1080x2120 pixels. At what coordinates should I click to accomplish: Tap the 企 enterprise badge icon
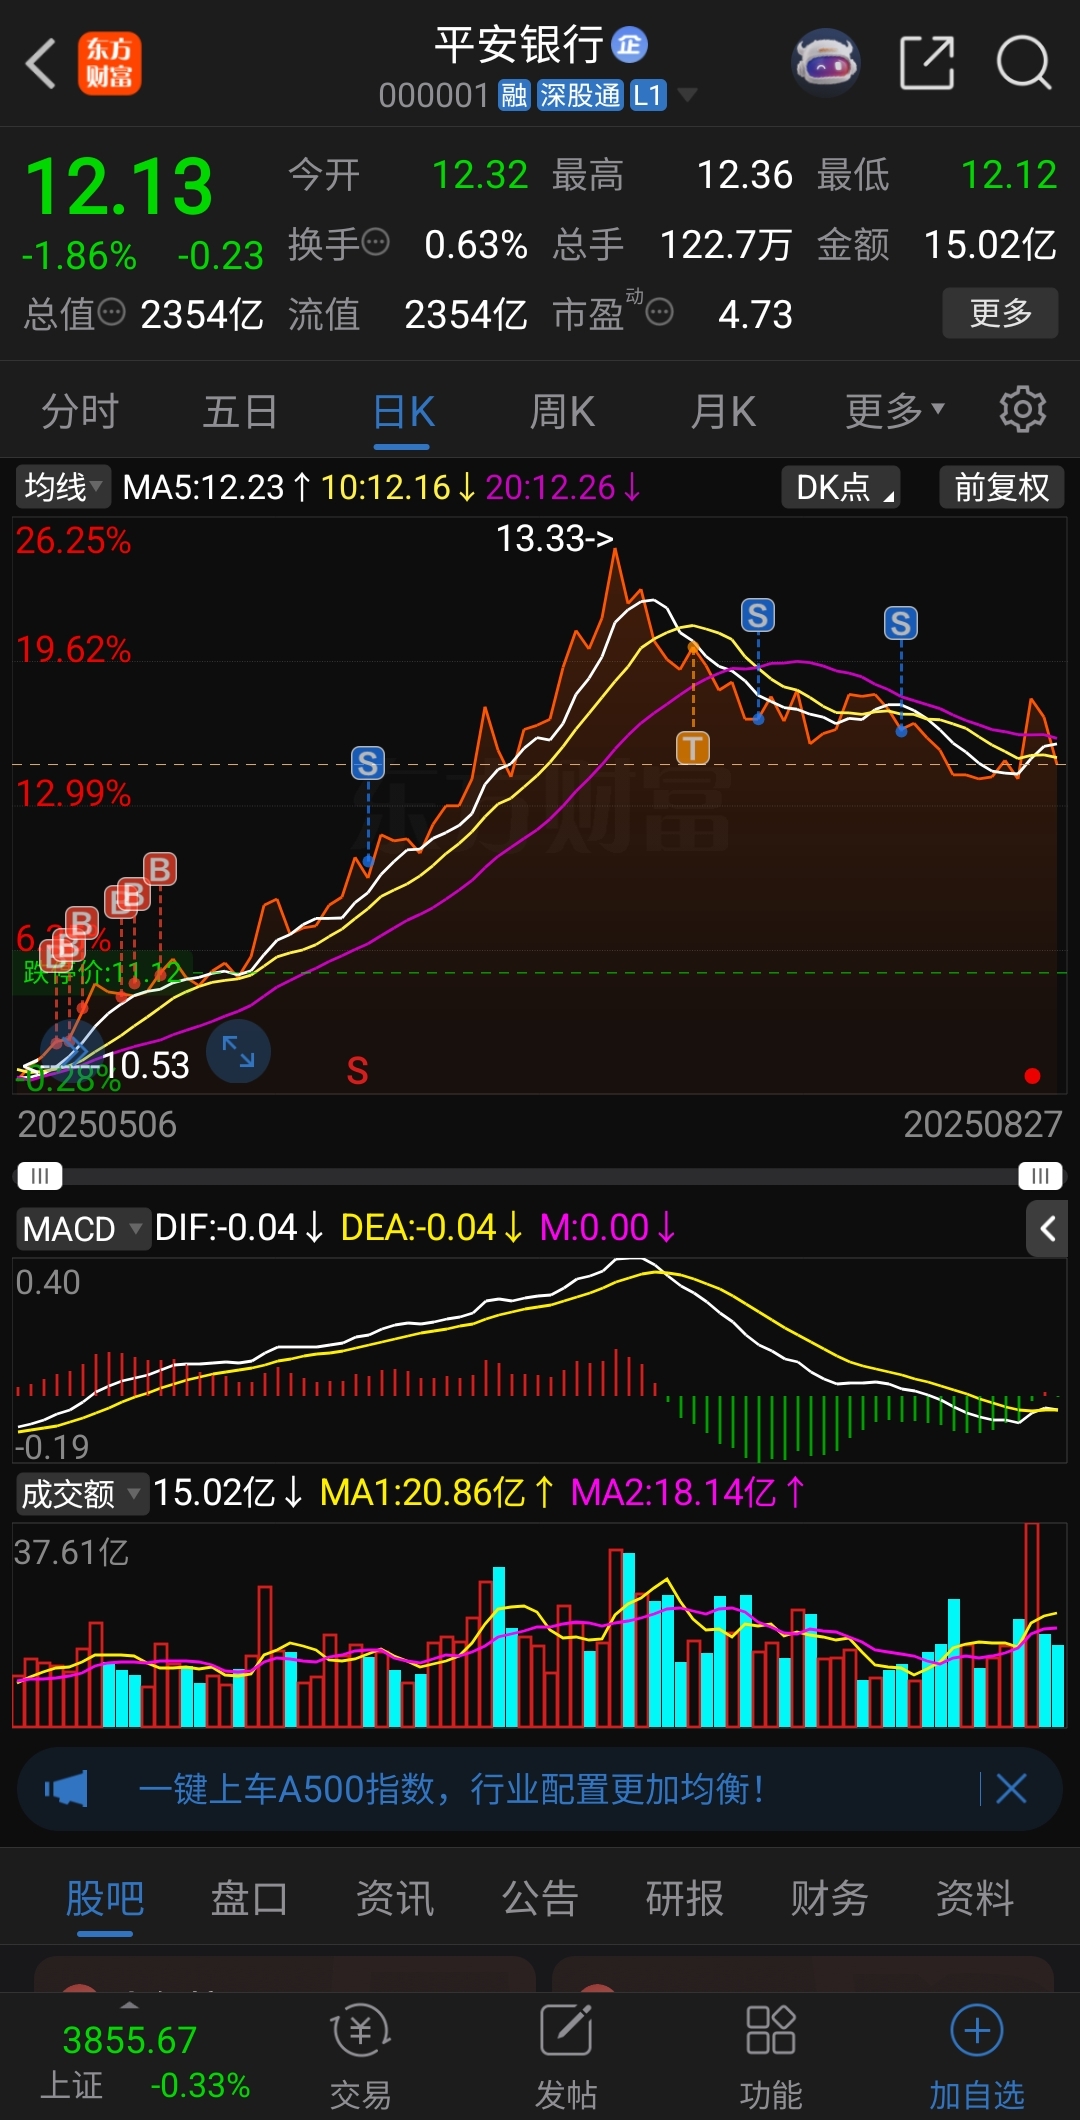(629, 44)
